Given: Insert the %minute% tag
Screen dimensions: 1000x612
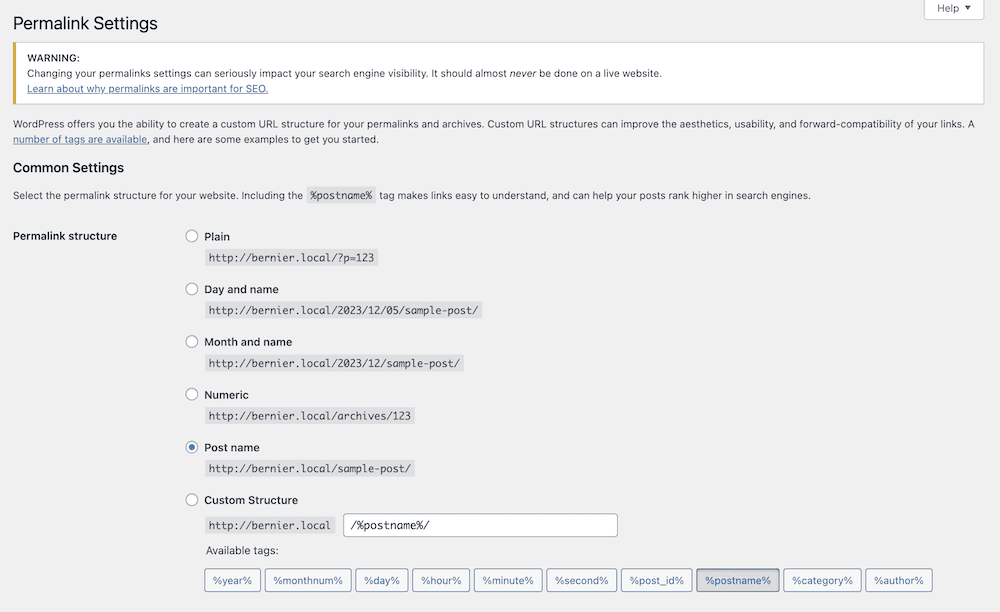Looking at the screenshot, I should [x=508, y=580].
